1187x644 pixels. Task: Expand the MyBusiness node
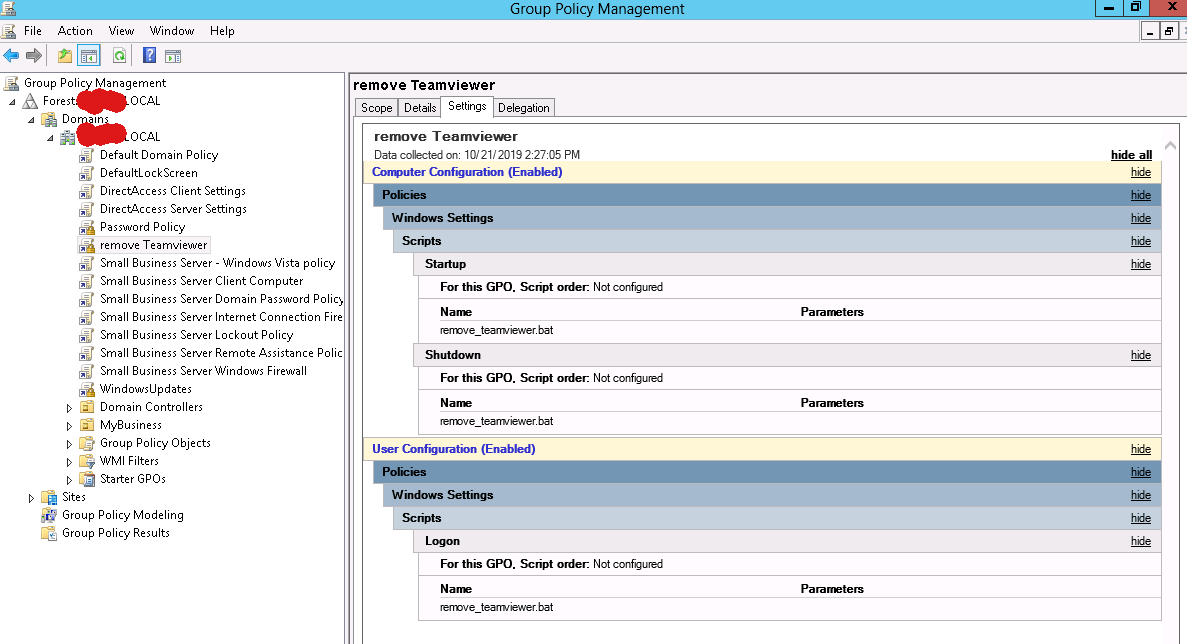[69, 426]
